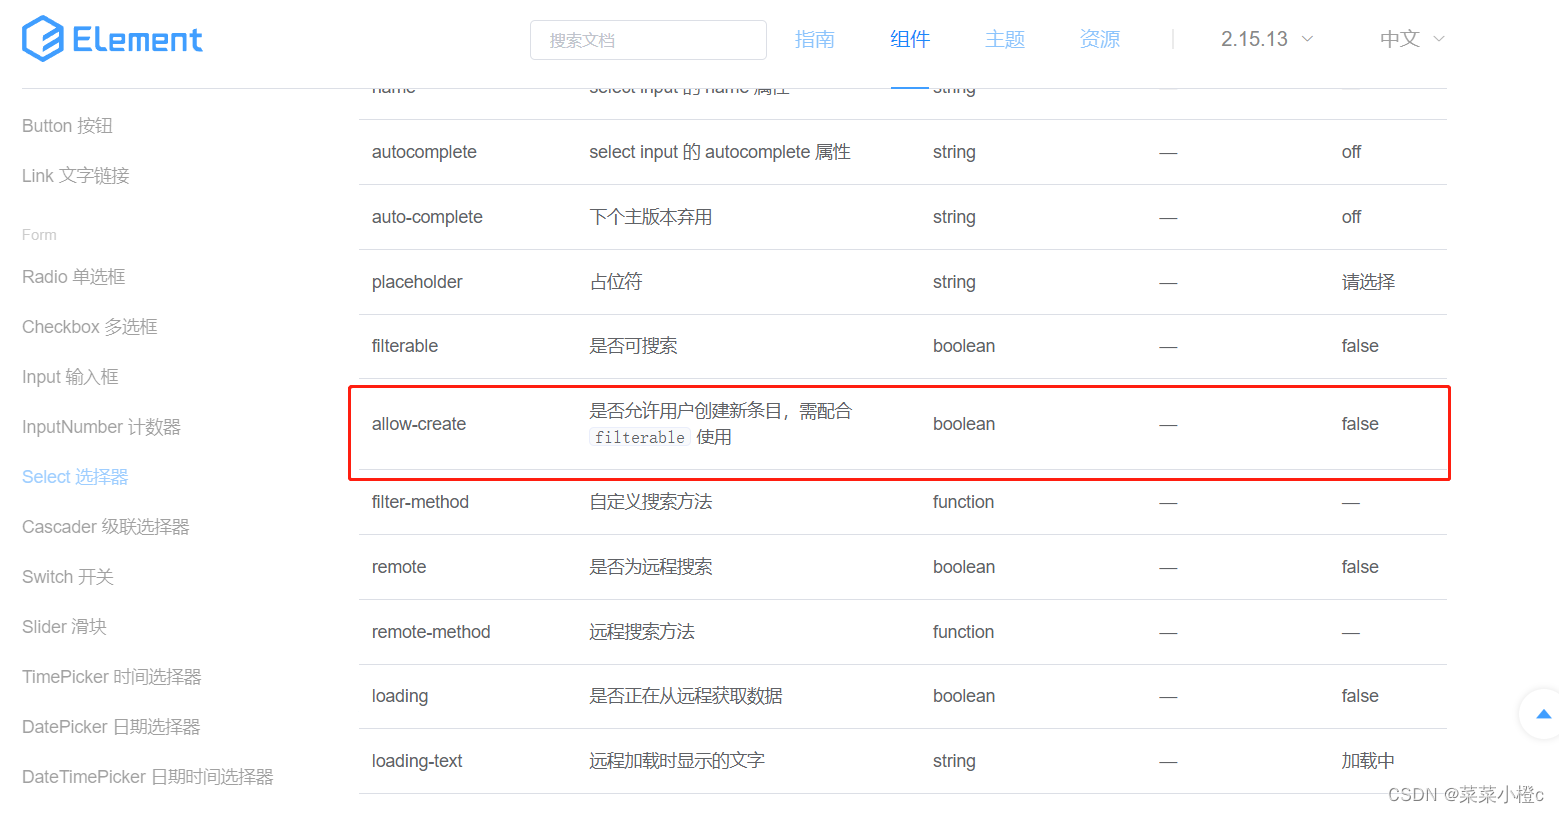Image resolution: width=1559 pixels, height=813 pixels.
Task: Open the Link 文字链接 page
Action: pyautogui.click(x=77, y=175)
